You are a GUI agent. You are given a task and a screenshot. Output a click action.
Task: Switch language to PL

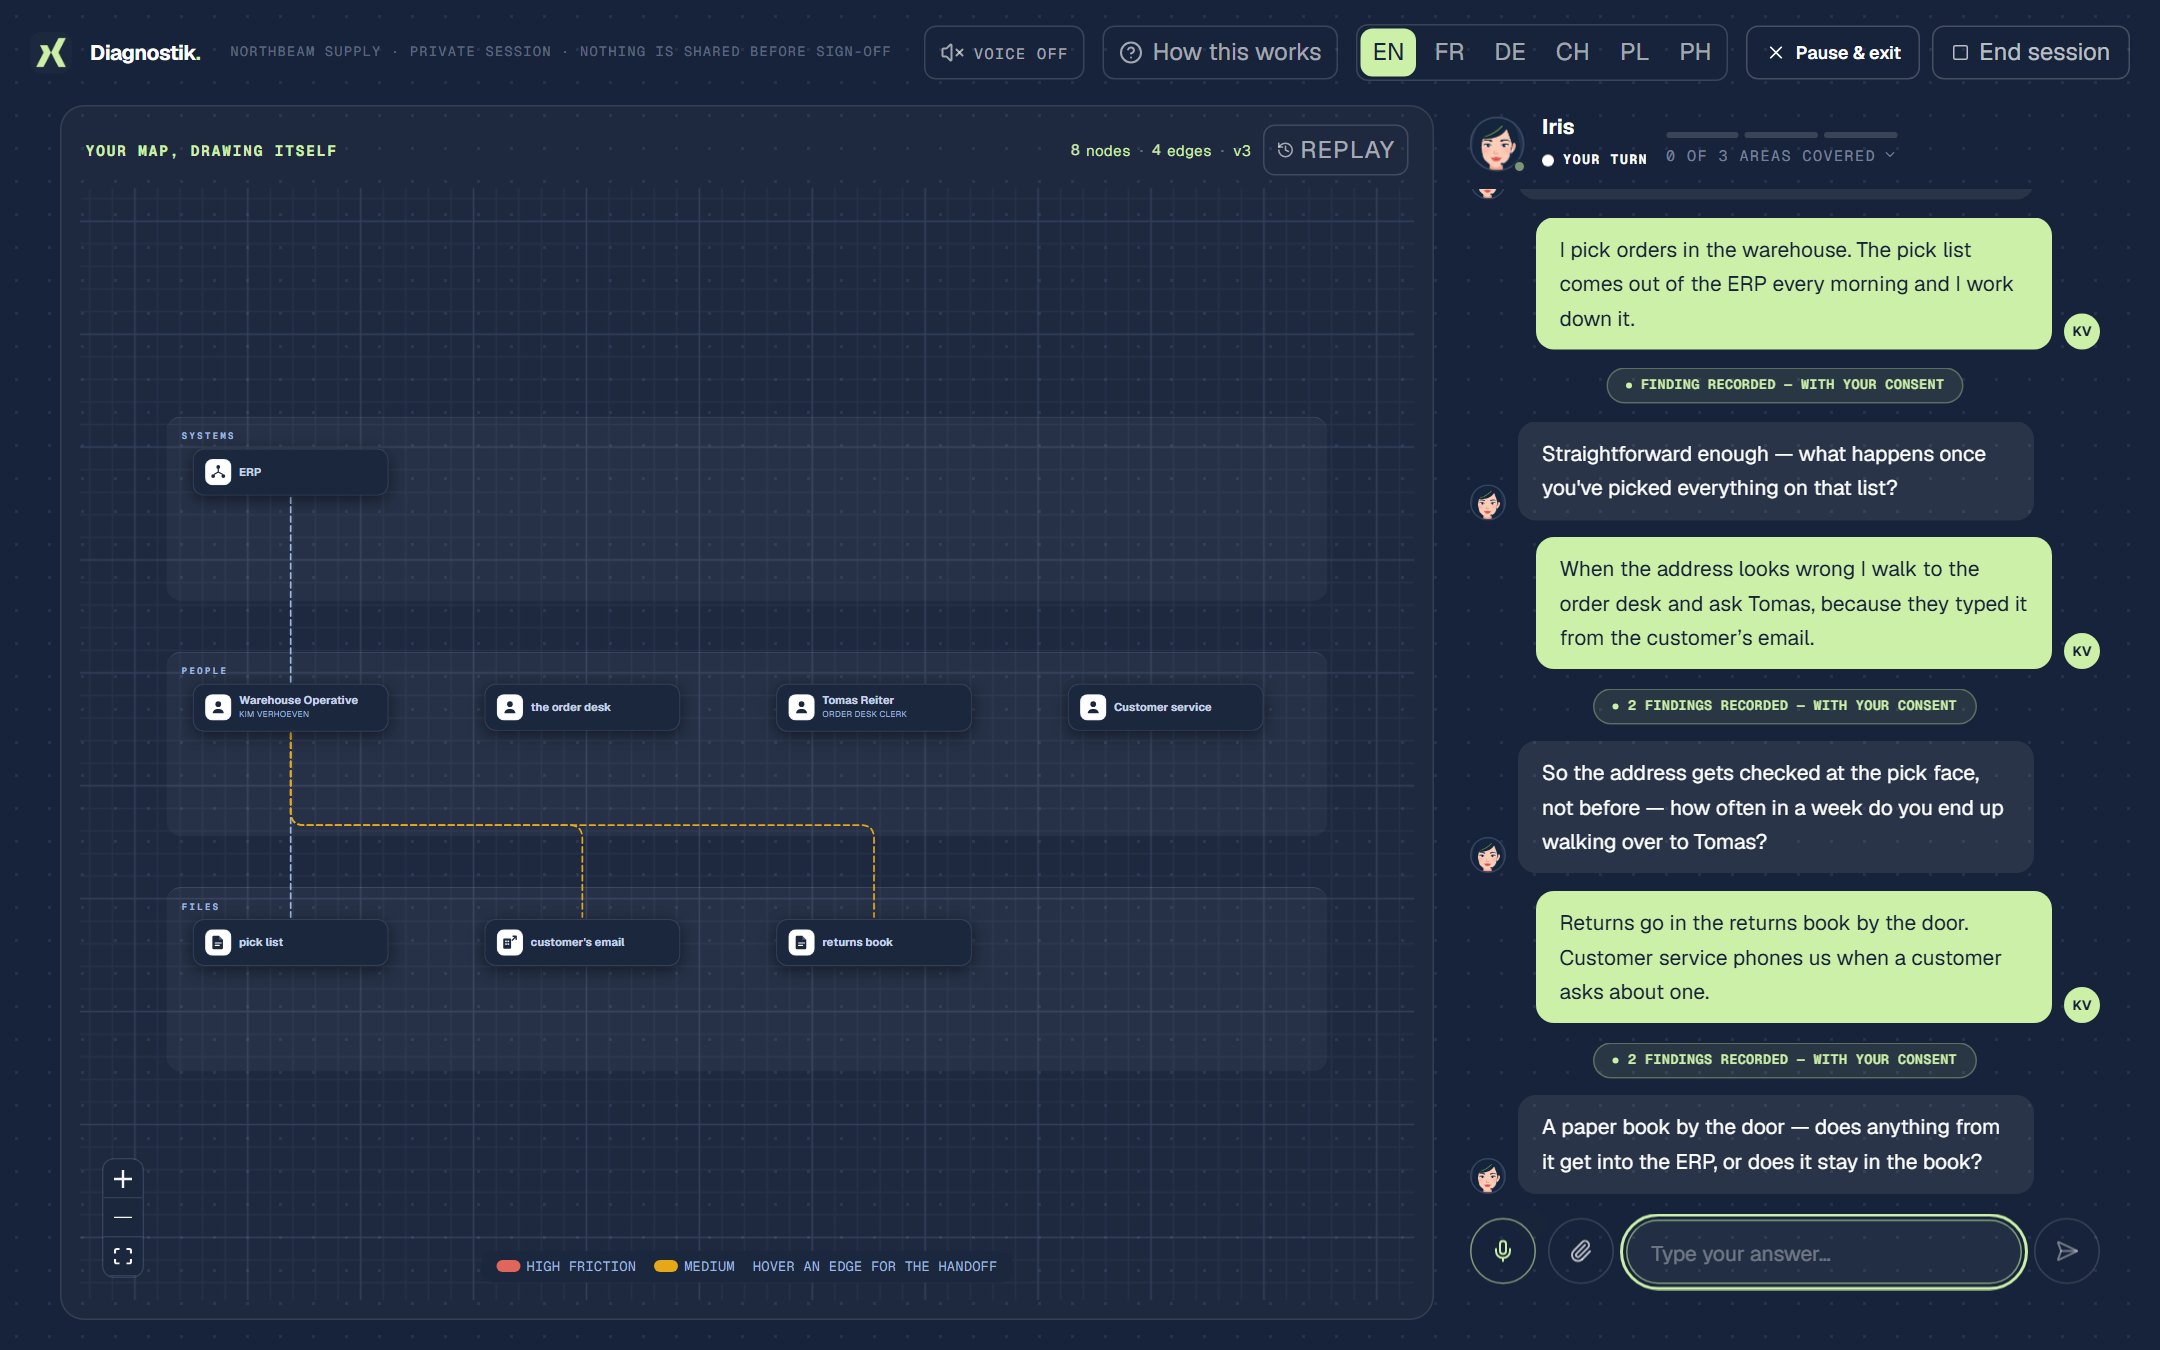pyautogui.click(x=1634, y=53)
